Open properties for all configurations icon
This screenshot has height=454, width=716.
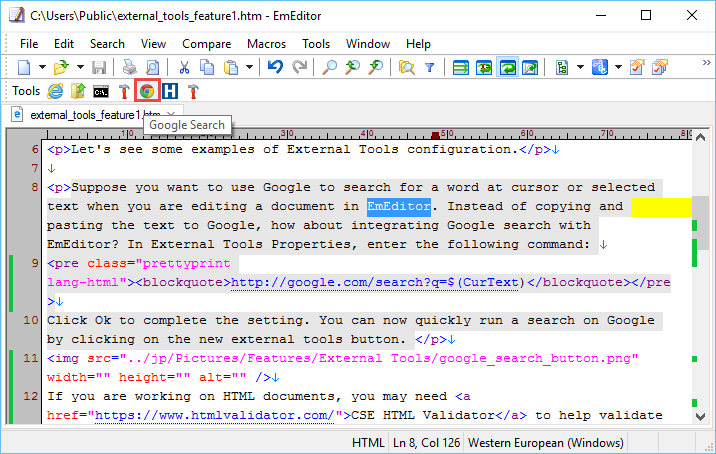(660, 68)
